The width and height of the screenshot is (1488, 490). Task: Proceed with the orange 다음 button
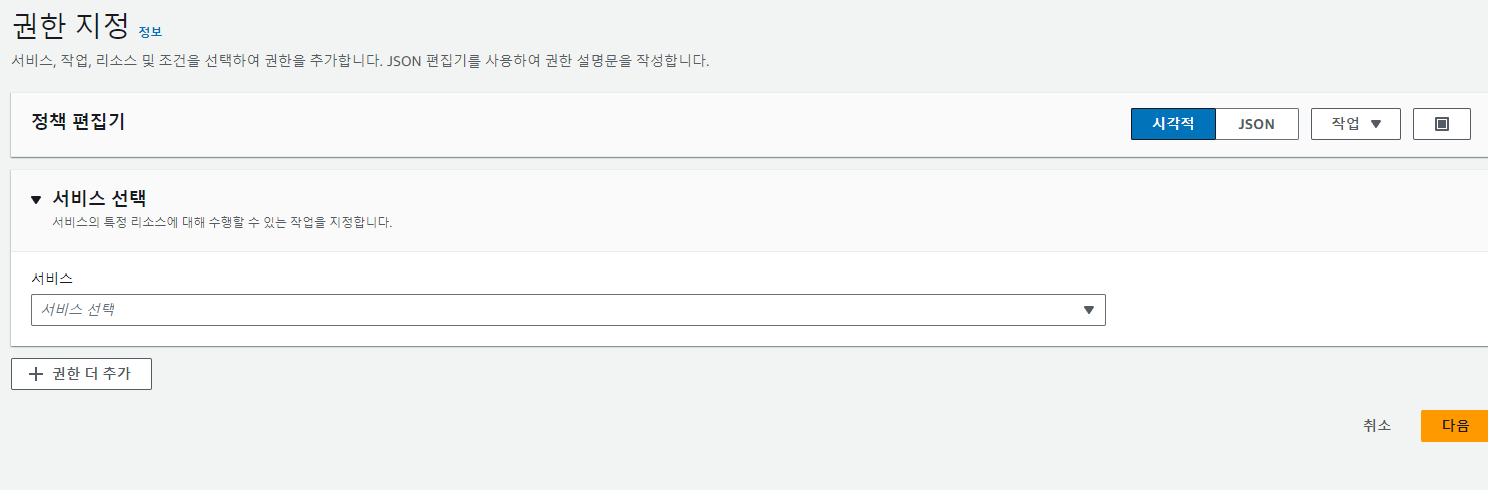coord(1455,425)
